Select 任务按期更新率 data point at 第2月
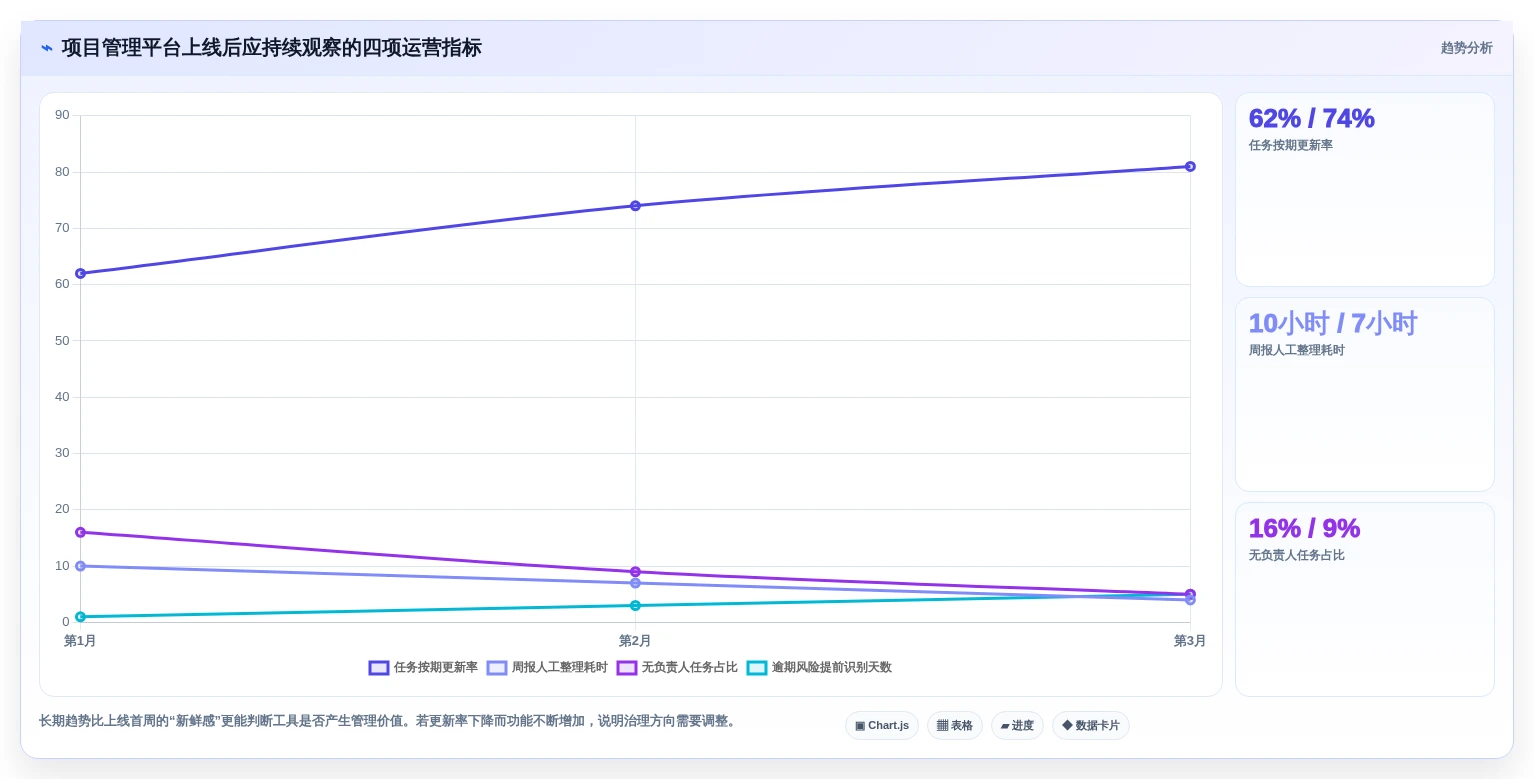Screen dimensions: 1534x779 [x=635, y=206]
